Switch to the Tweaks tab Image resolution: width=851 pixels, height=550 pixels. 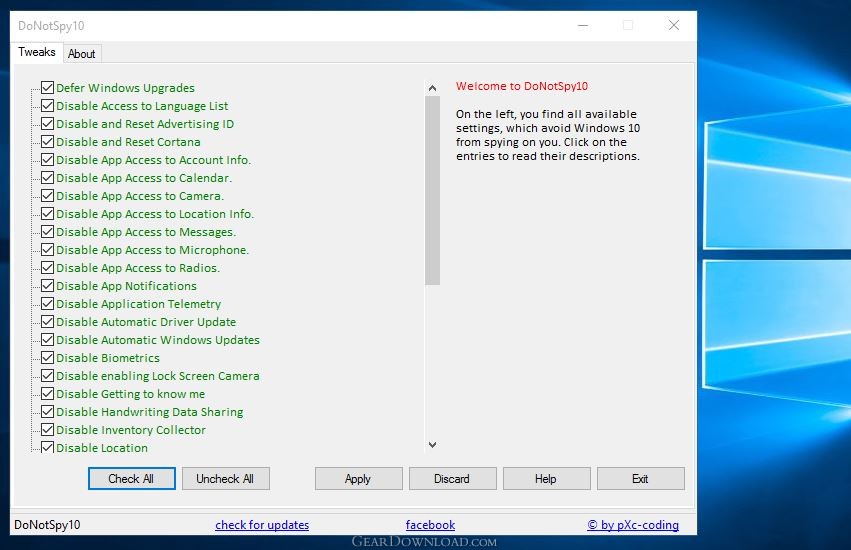(x=36, y=52)
